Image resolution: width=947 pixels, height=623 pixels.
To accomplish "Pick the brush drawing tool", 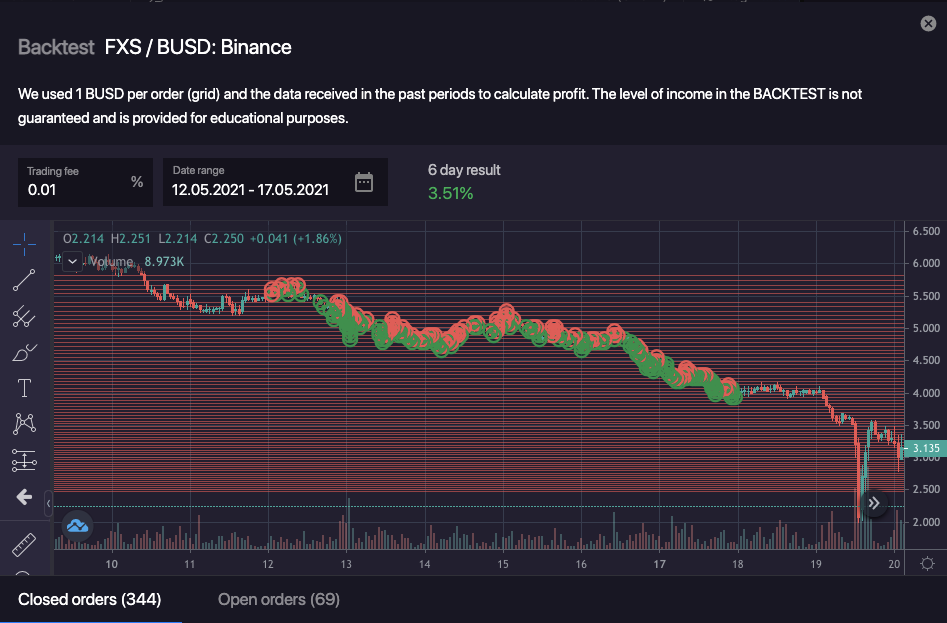I will 24,352.
